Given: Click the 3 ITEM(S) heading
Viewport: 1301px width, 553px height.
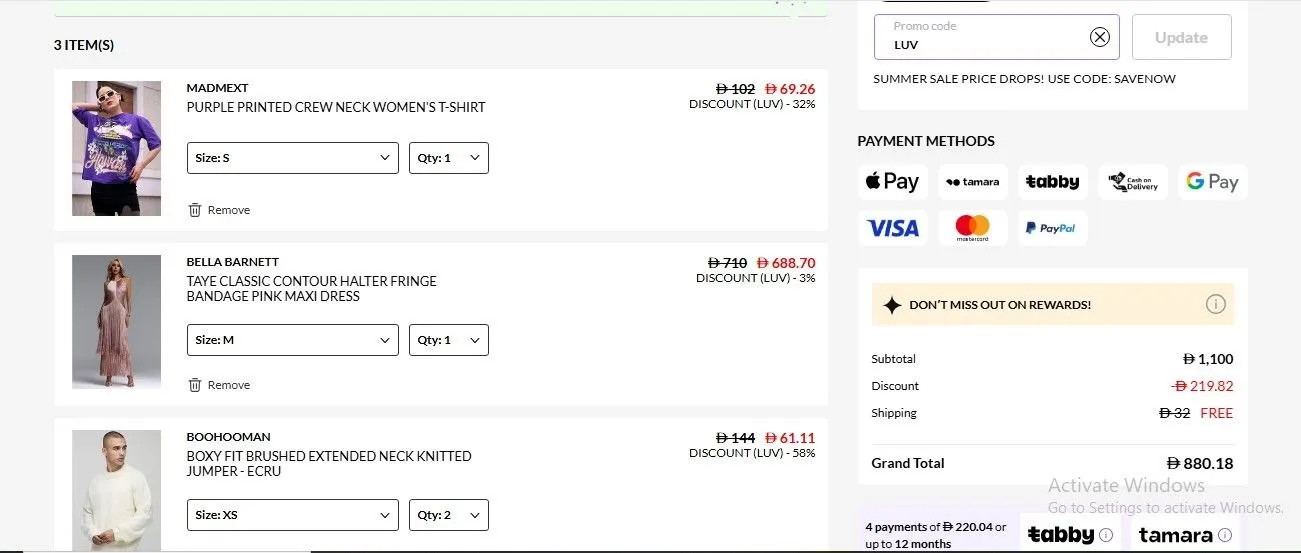Looking at the screenshot, I should [84, 45].
